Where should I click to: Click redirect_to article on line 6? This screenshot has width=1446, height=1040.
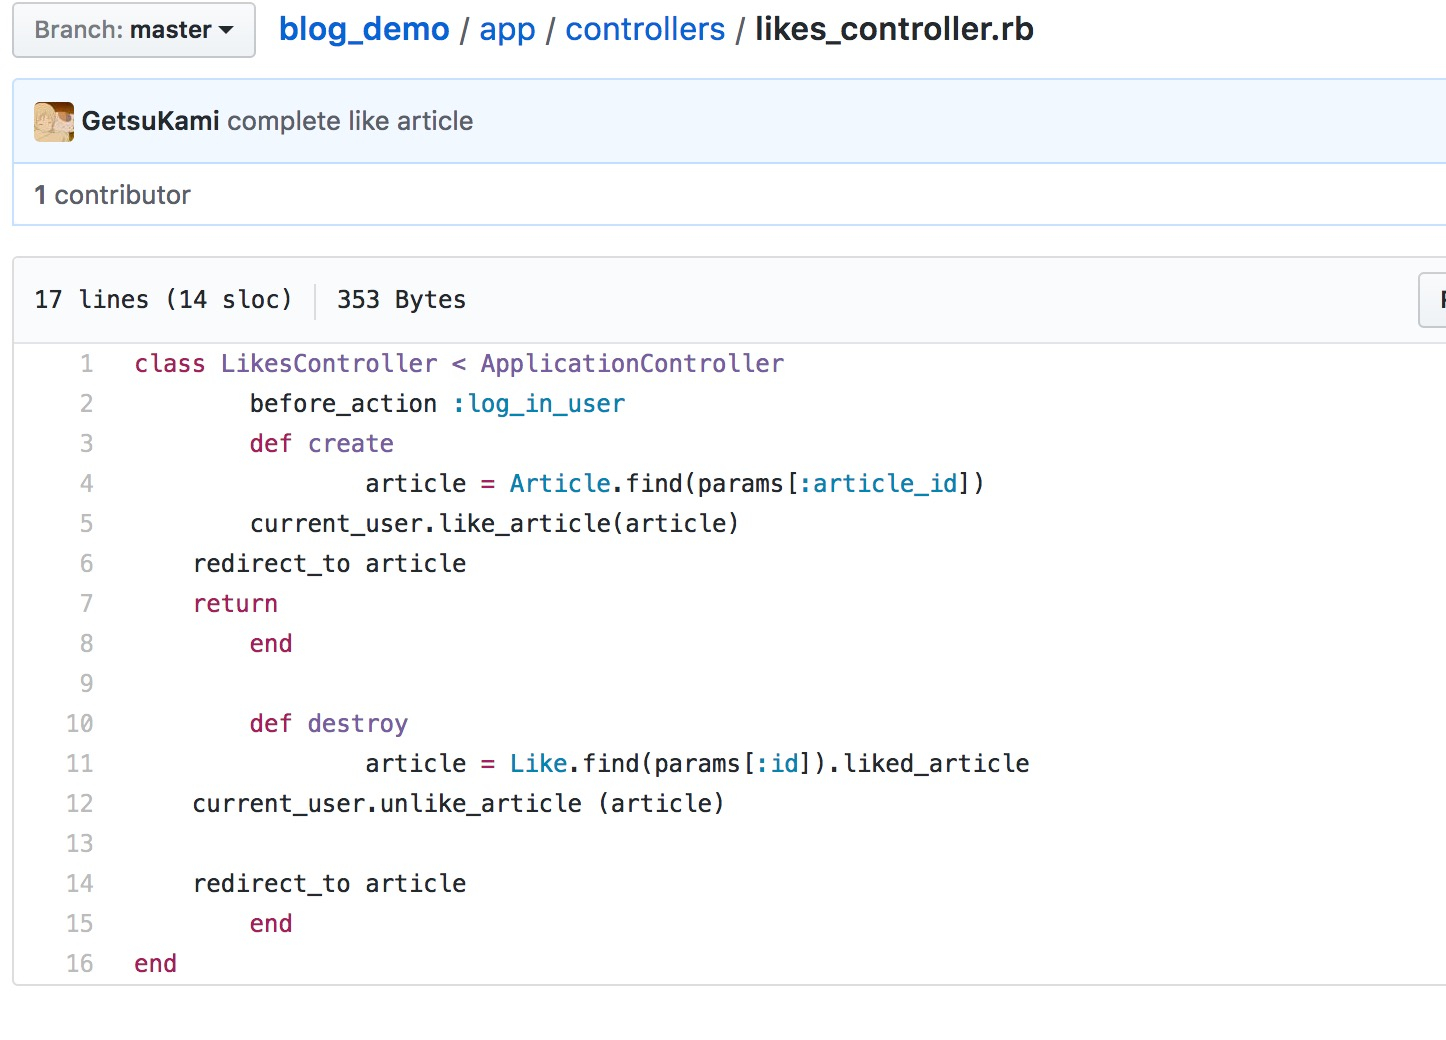329,563
